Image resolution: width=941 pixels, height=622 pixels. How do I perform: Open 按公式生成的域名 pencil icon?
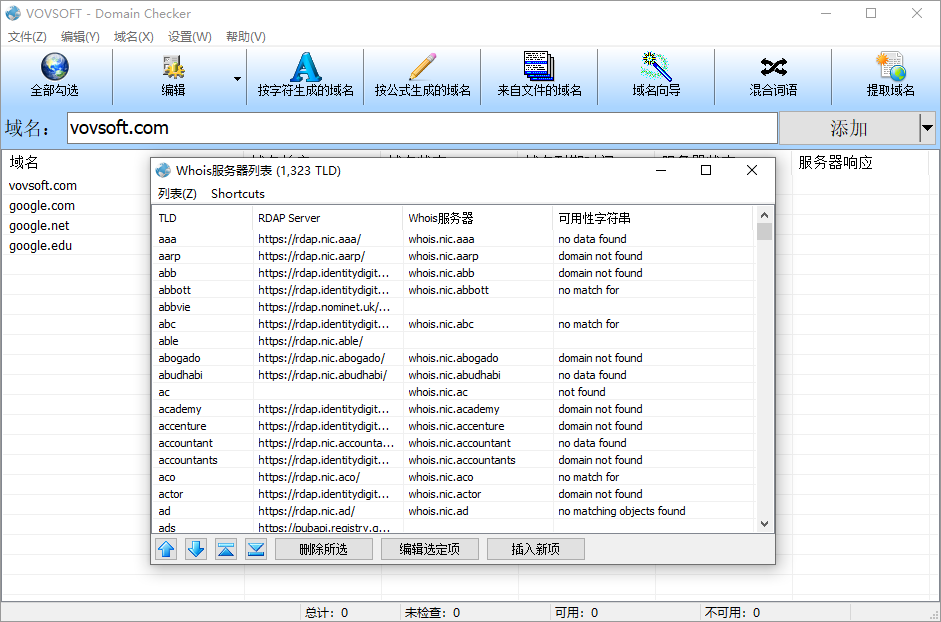coord(422,67)
